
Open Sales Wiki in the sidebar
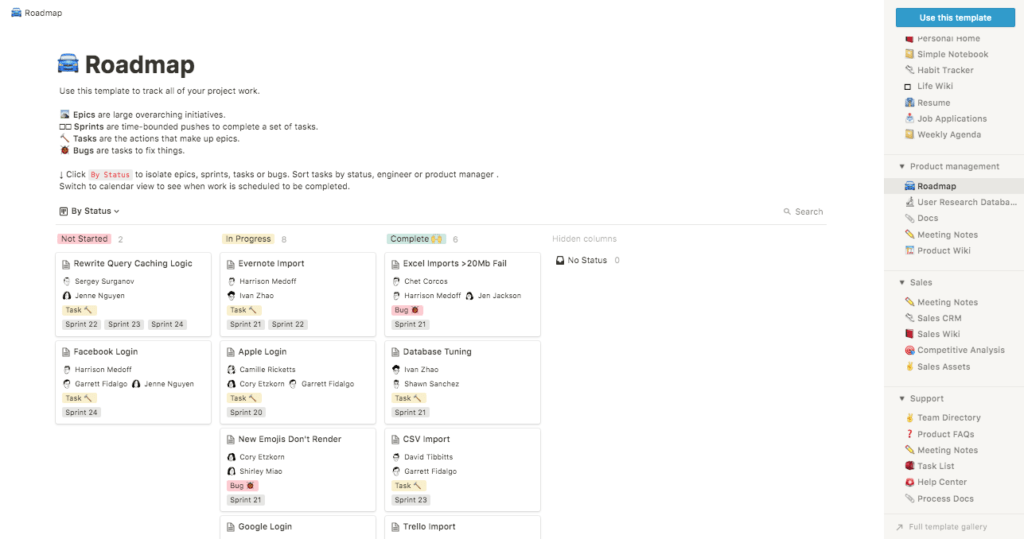pos(938,334)
